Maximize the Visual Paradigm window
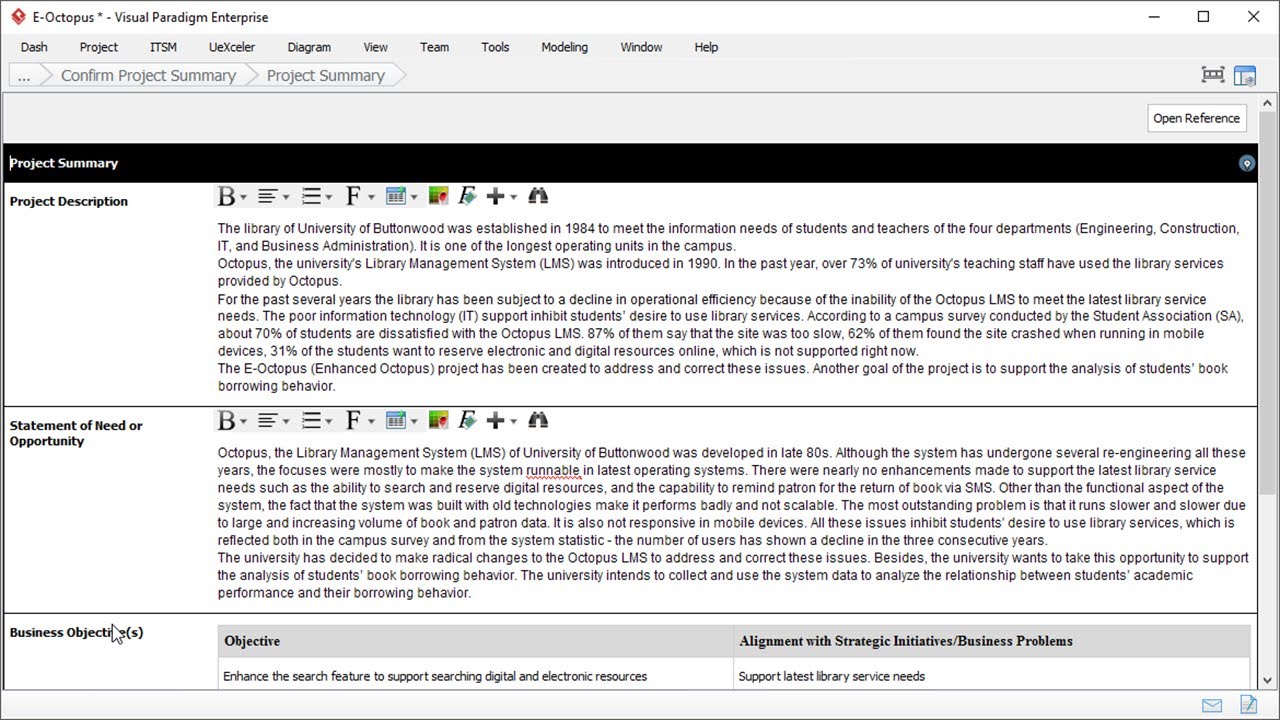The width and height of the screenshot is (1280, 720). point(1203,17)
